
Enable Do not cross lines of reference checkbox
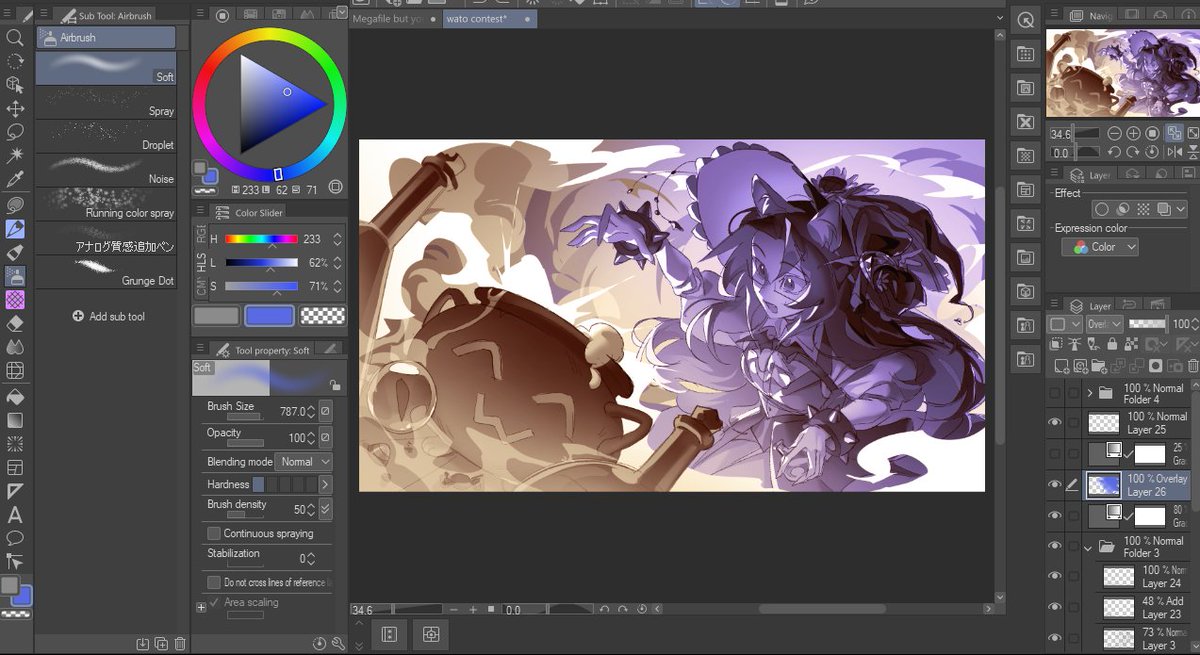213,582
